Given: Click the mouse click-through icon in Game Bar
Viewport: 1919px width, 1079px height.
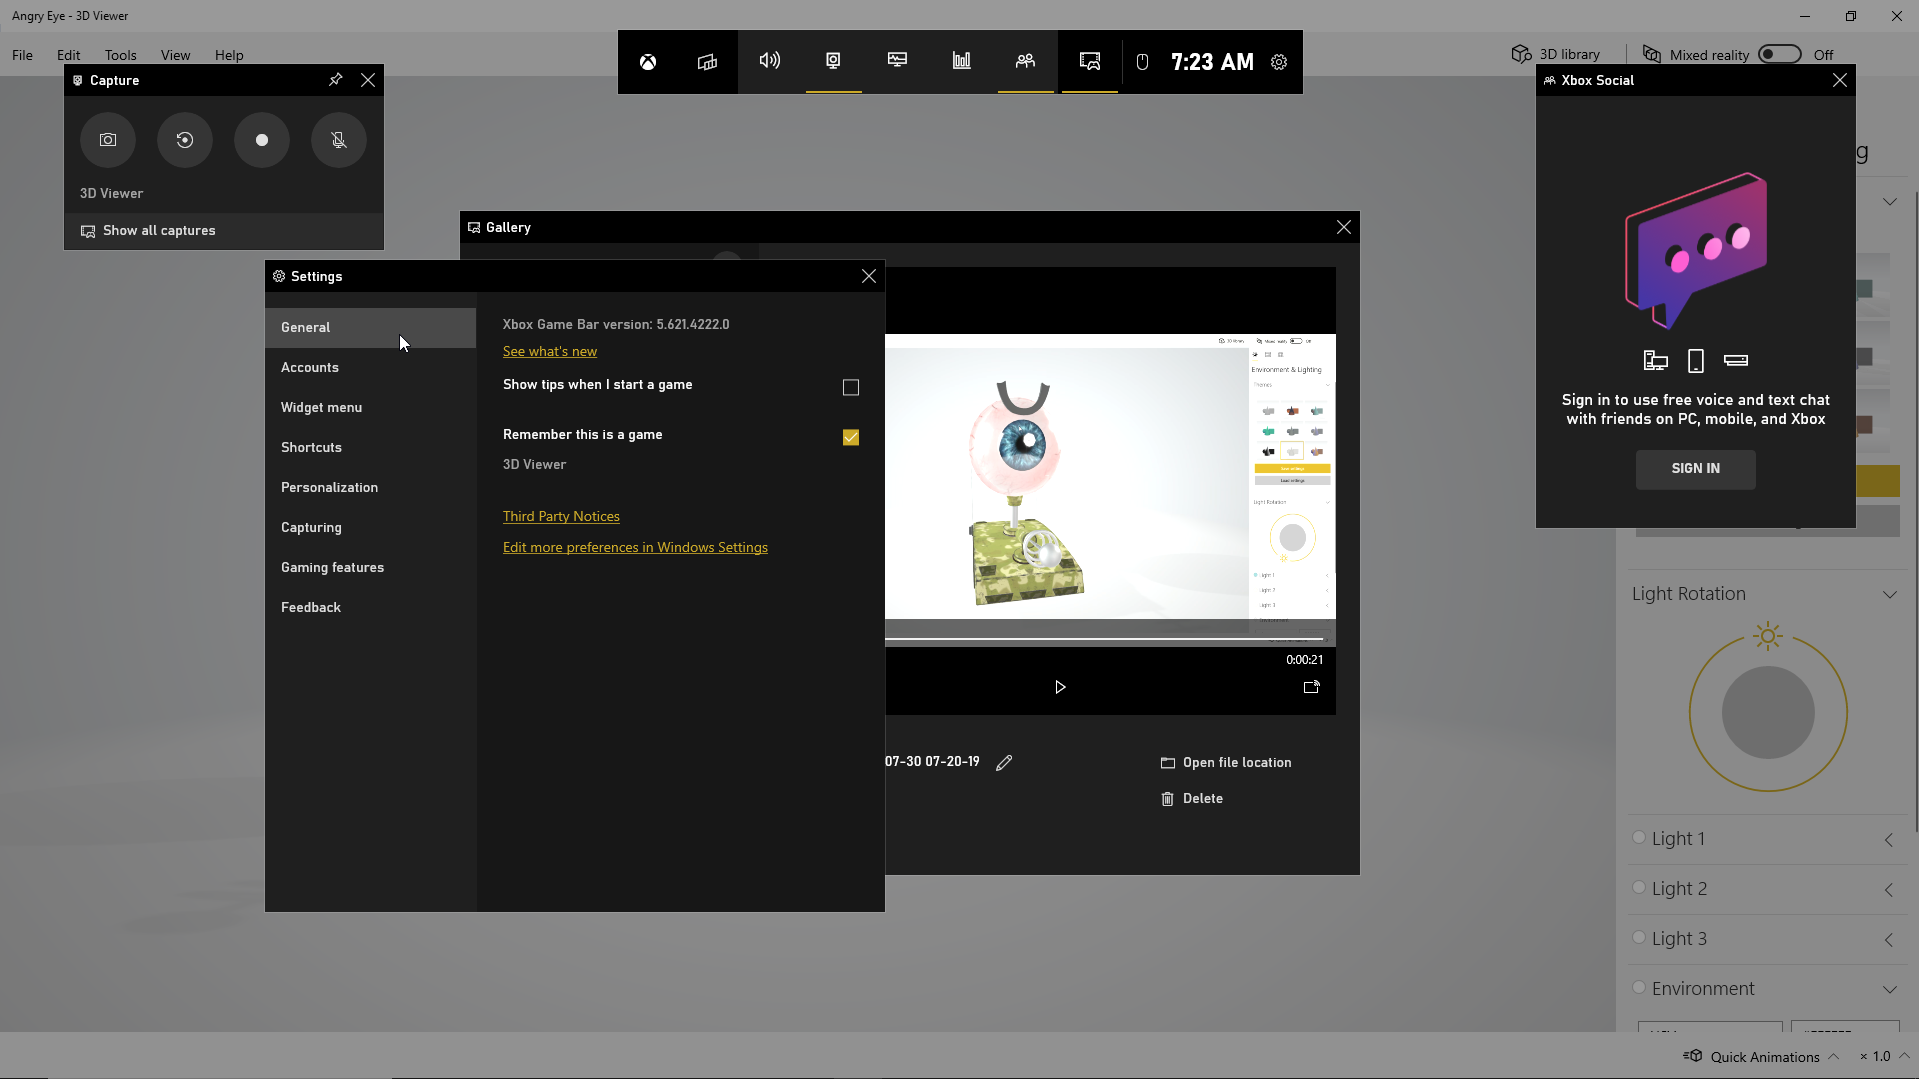Looking at the screenshot, I should 1142,62.
